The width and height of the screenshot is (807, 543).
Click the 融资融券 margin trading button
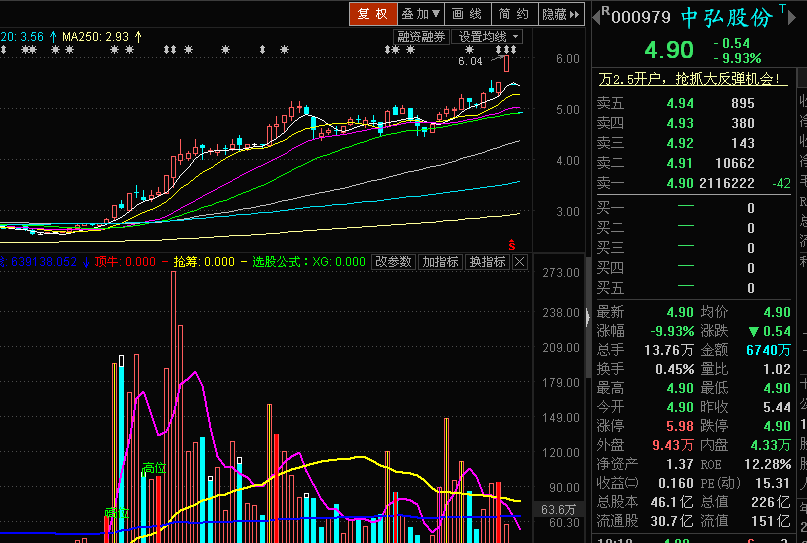click(x=421, y=37)
